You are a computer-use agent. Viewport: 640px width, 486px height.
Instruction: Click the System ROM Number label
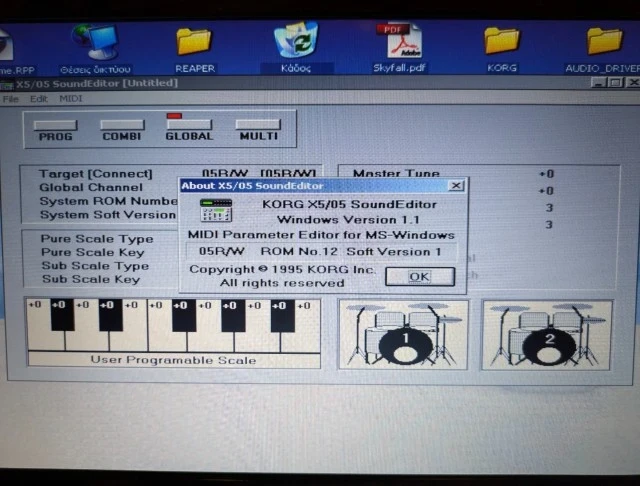tap(109, 201)
